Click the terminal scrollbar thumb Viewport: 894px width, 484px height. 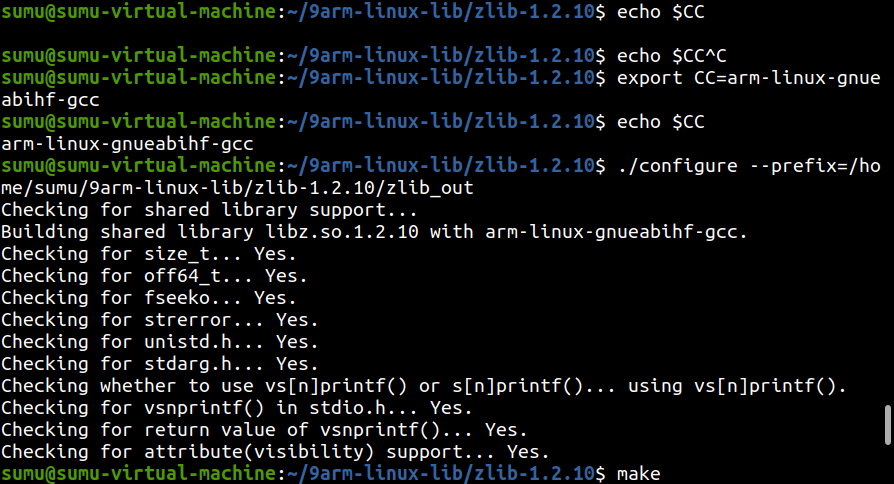point(888,424)
